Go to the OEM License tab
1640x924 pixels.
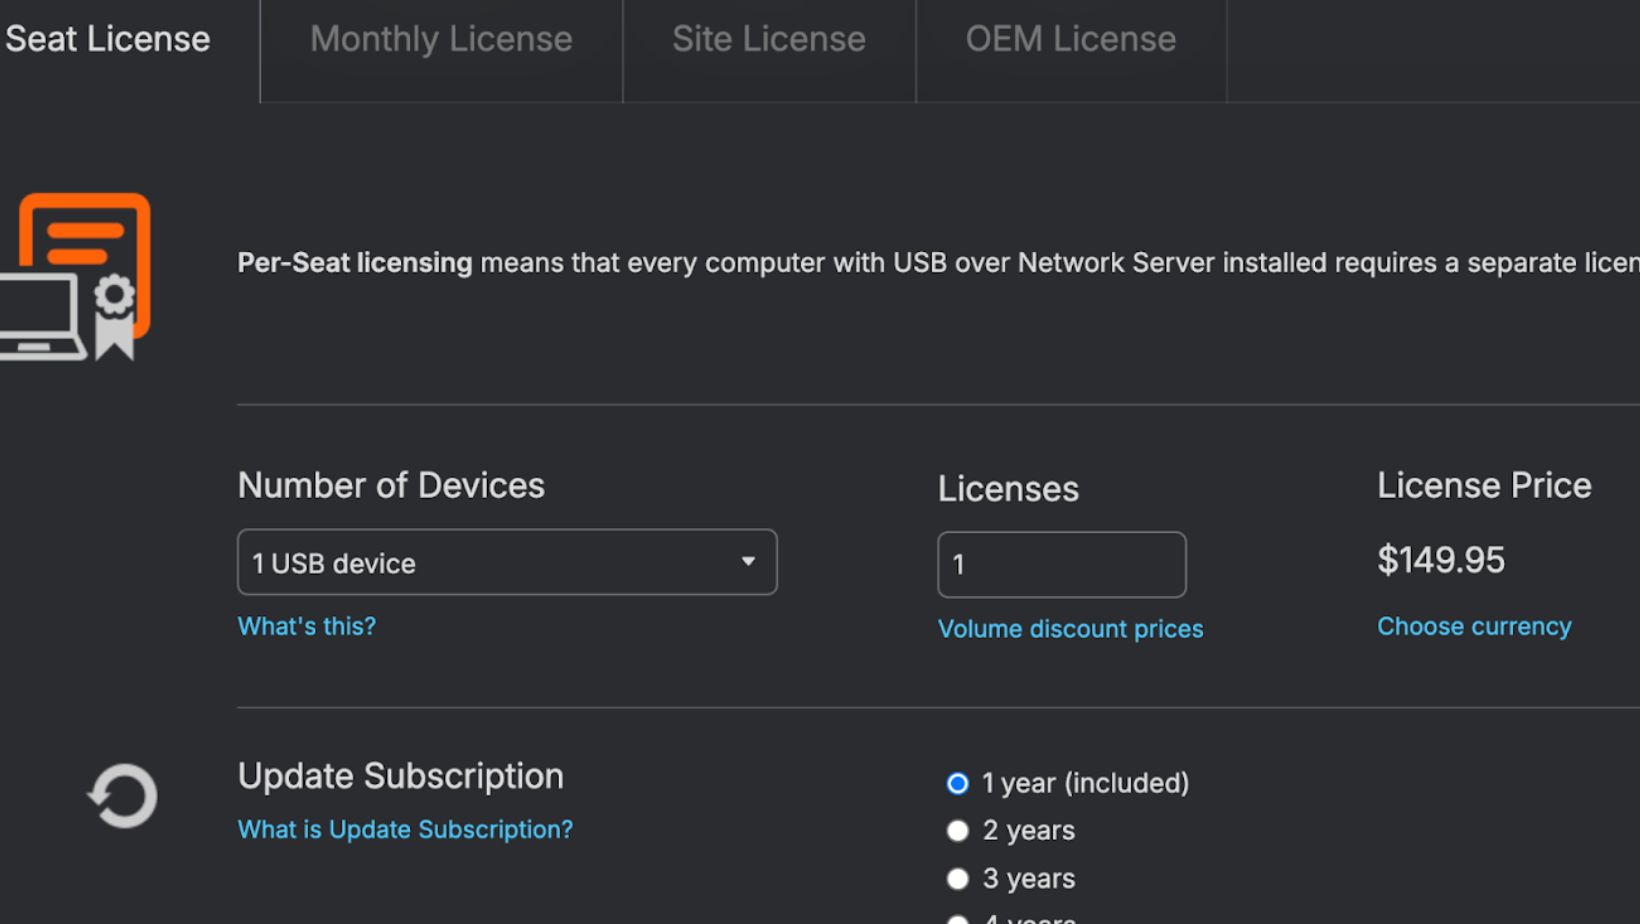(x=1070, y=40)
